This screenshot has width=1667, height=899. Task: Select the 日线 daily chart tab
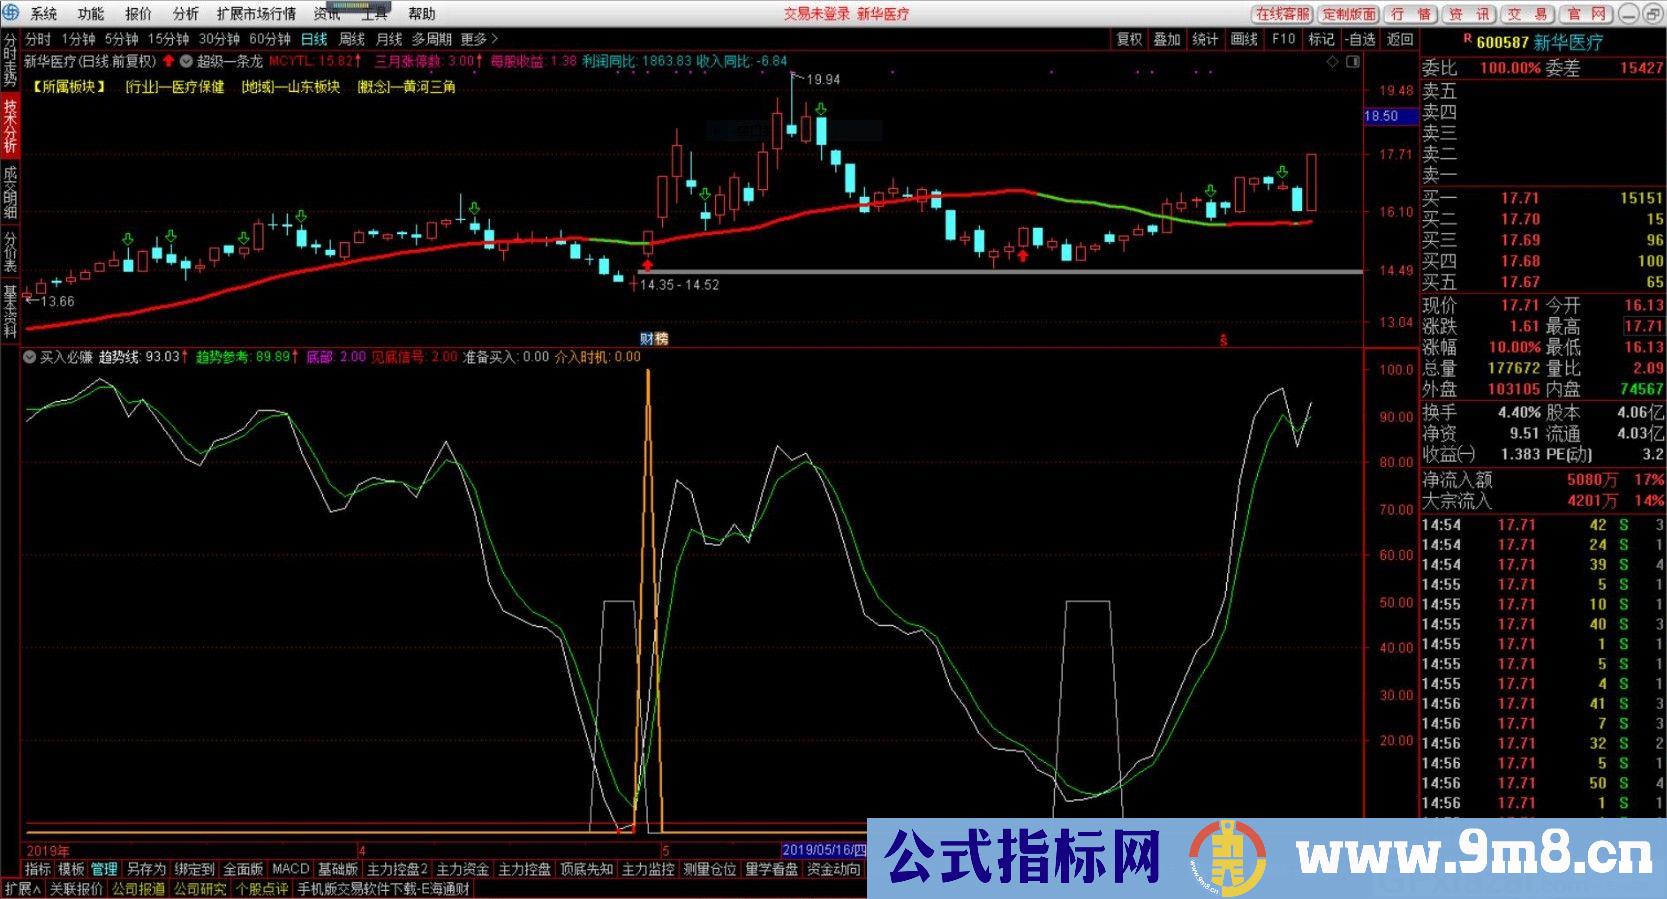(314, 39)
